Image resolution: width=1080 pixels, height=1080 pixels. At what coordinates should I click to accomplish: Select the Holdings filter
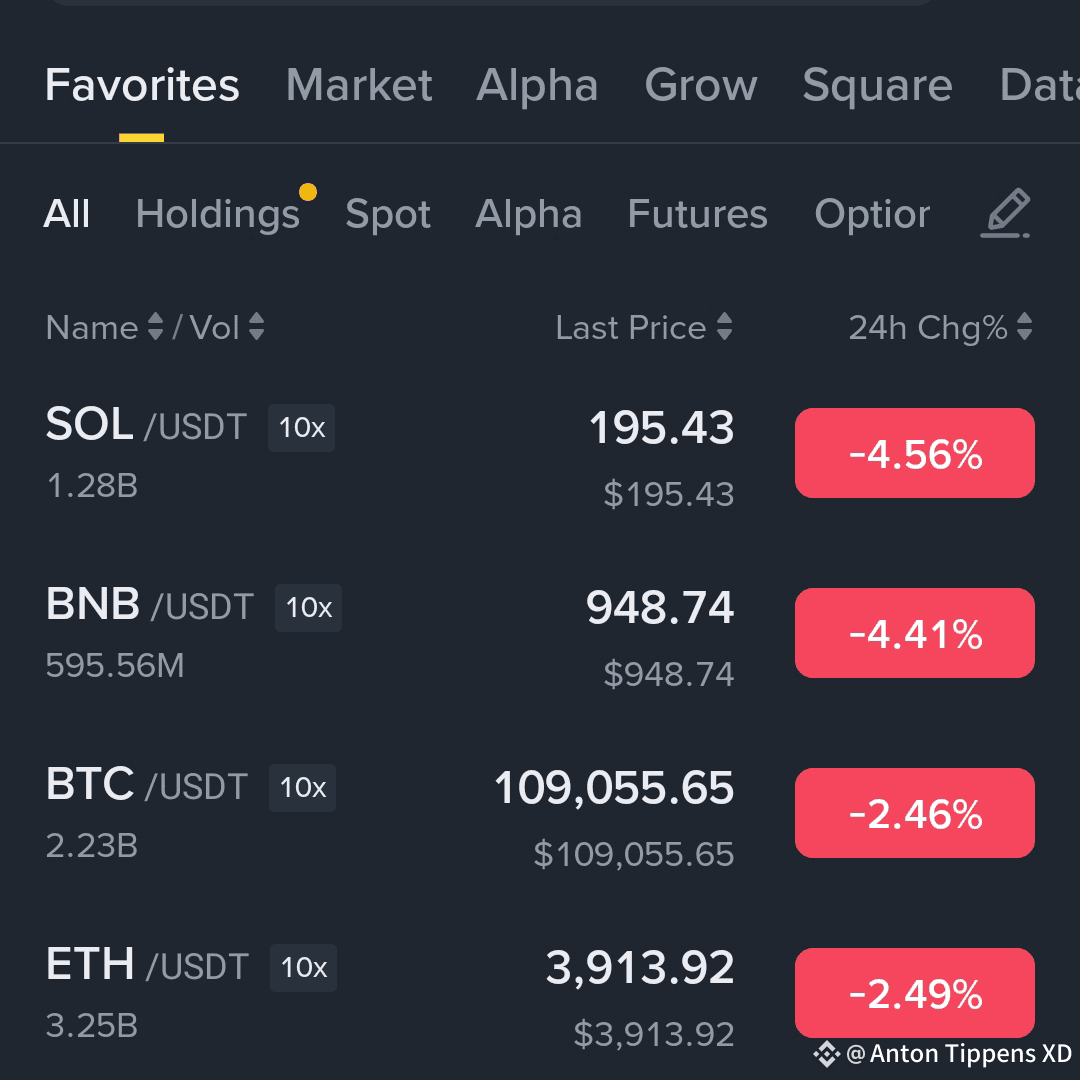tap(218, 214)
